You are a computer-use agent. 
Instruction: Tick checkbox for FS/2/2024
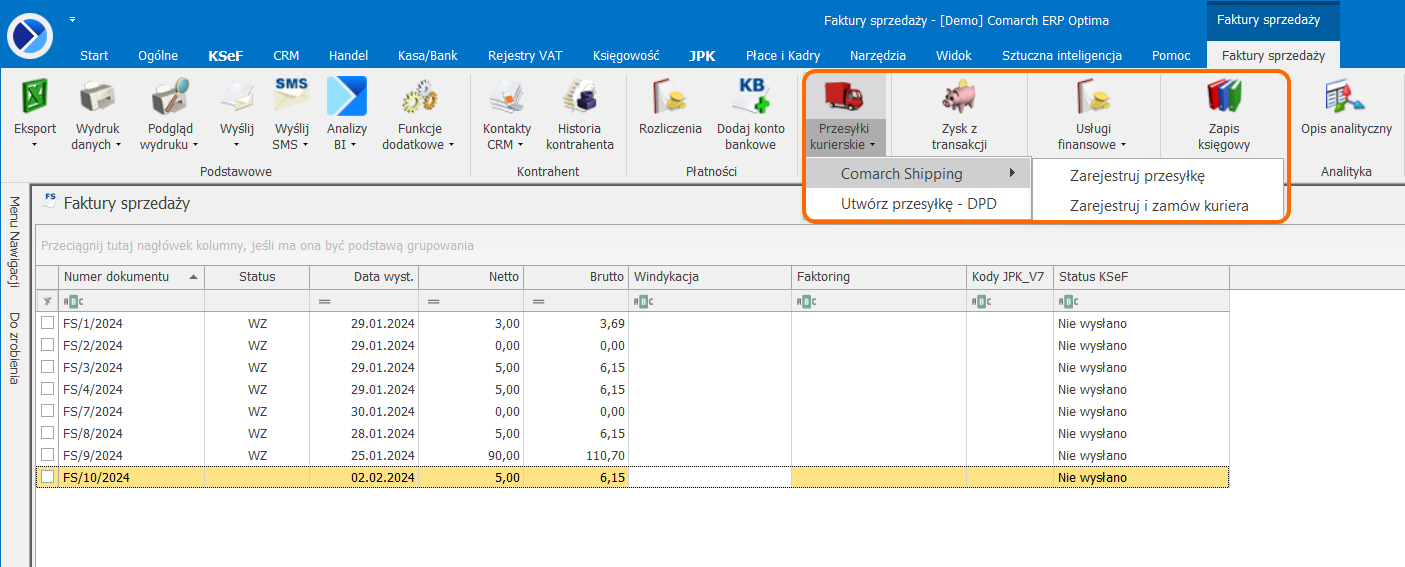pos(47,345)
